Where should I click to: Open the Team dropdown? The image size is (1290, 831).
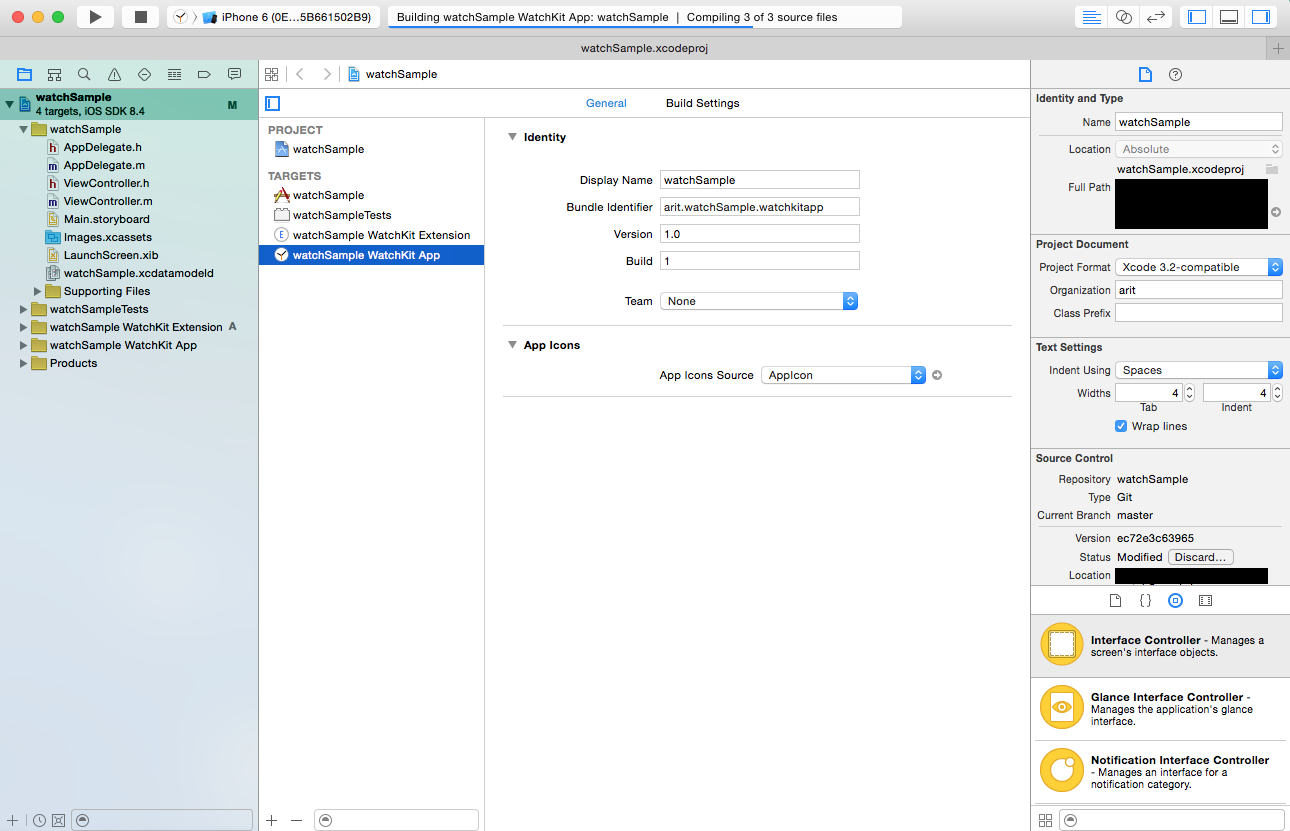(759, 301)
